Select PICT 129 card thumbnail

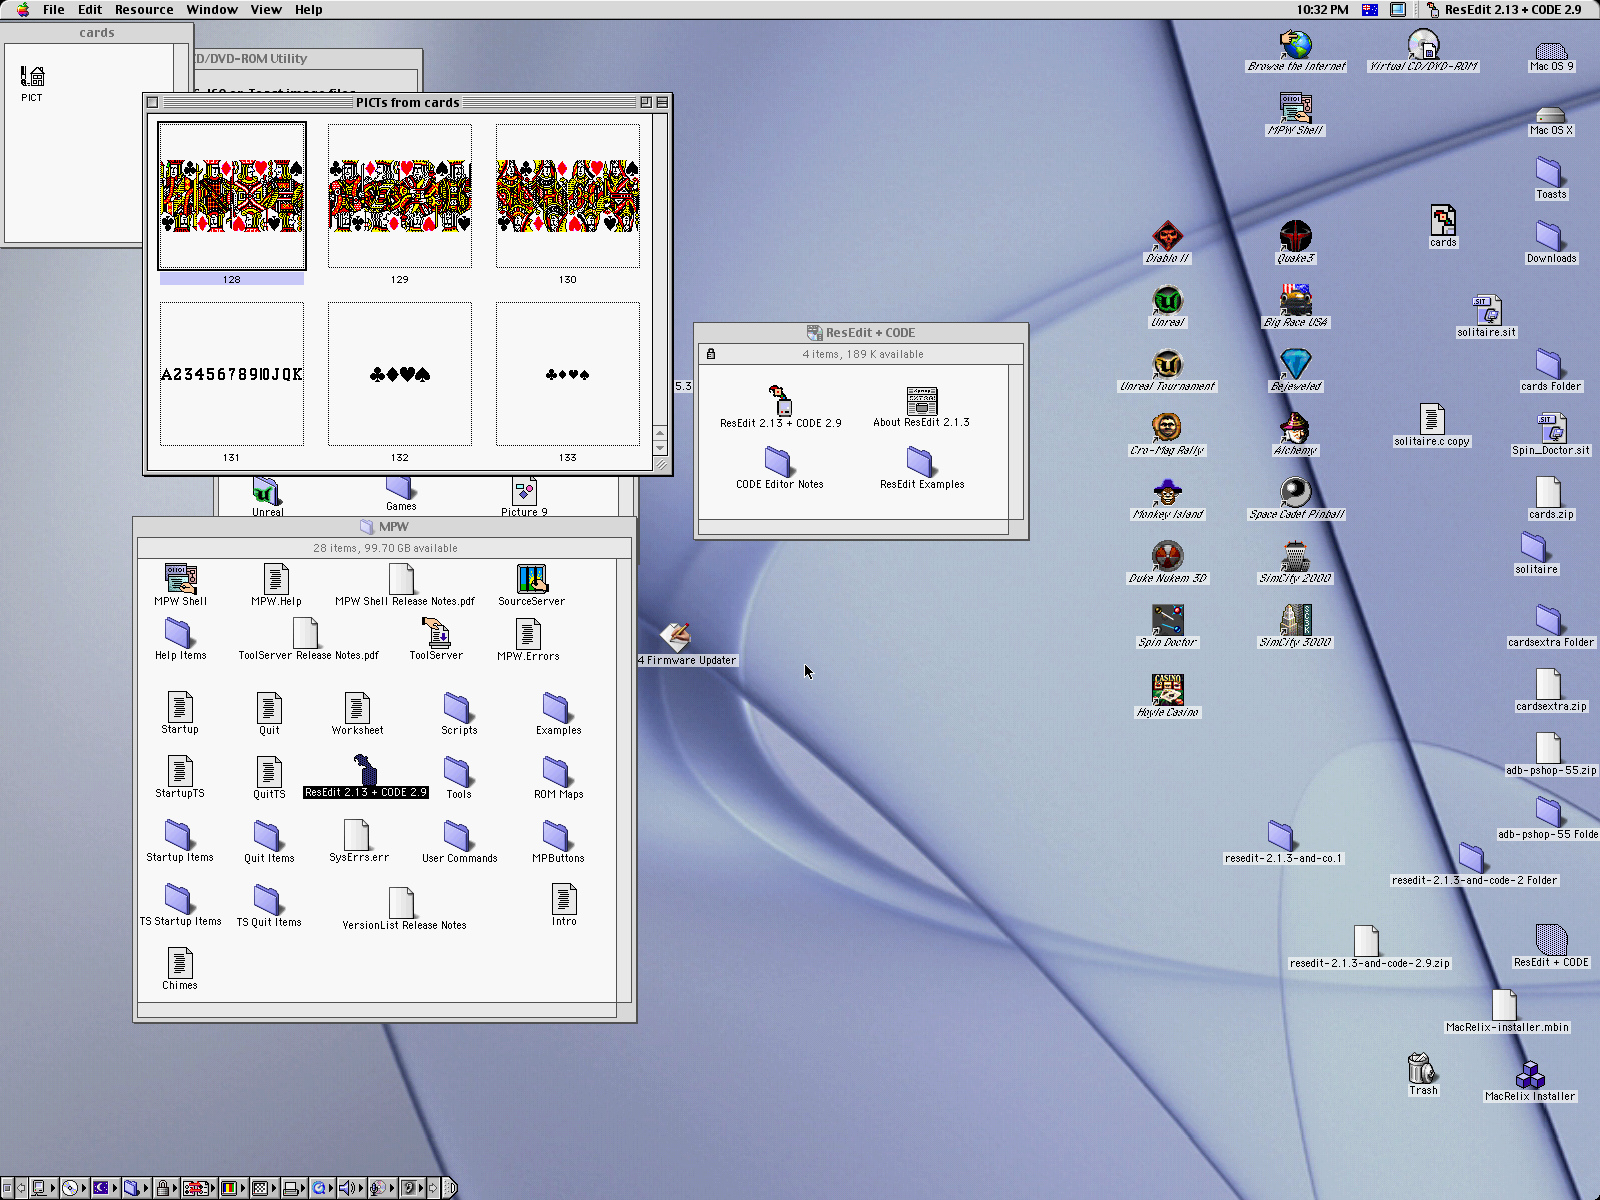[x=400, y=196]
